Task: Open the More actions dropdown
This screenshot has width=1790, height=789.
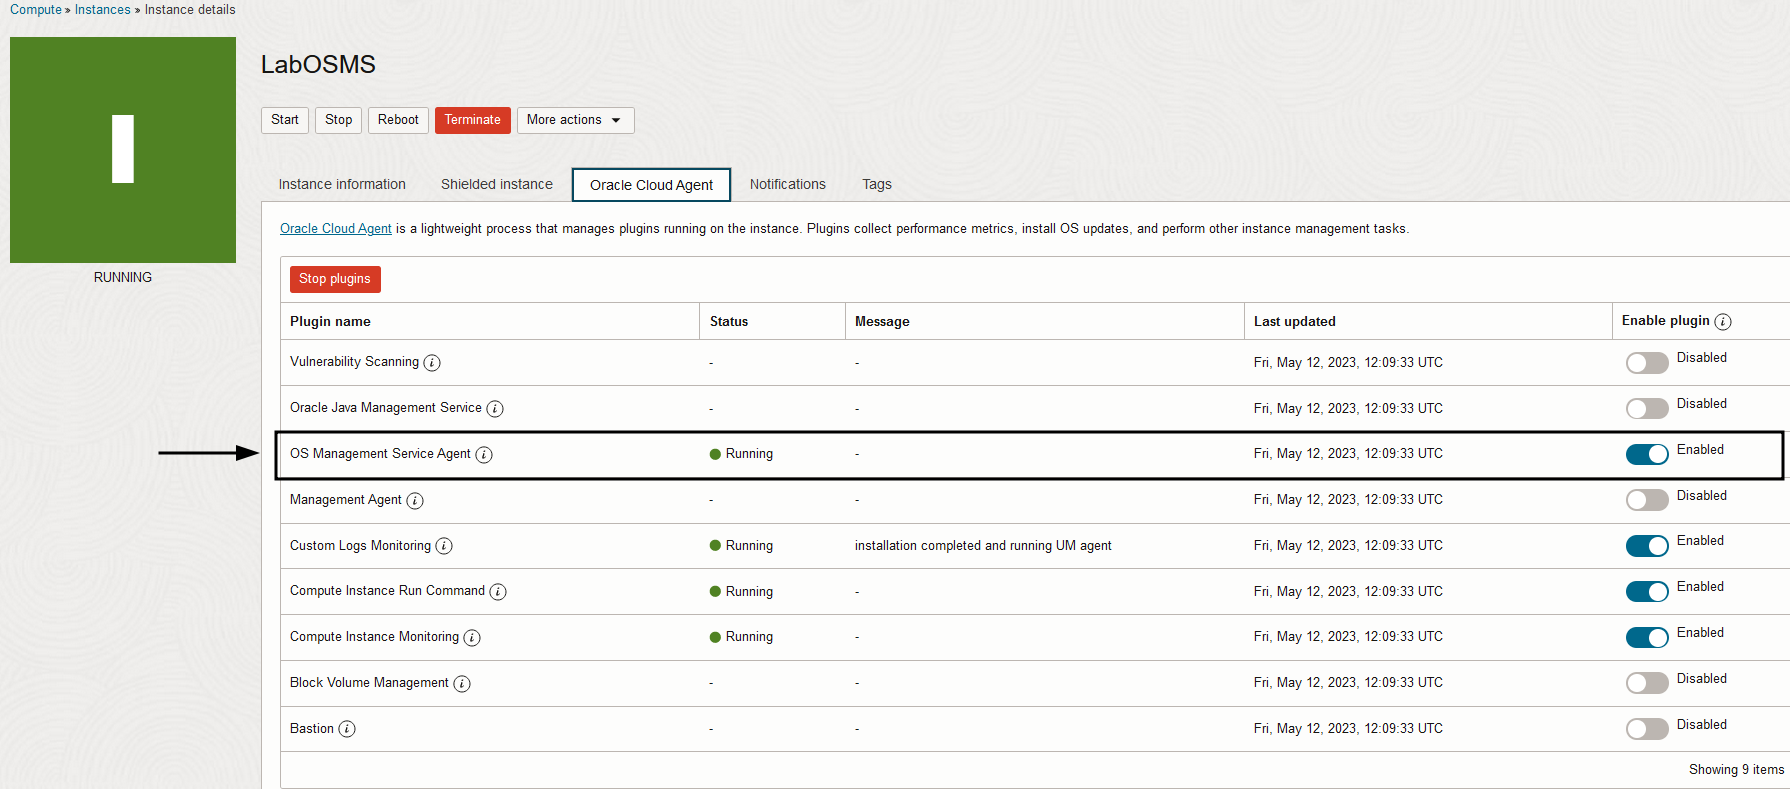Action: [x=575, y=120]
